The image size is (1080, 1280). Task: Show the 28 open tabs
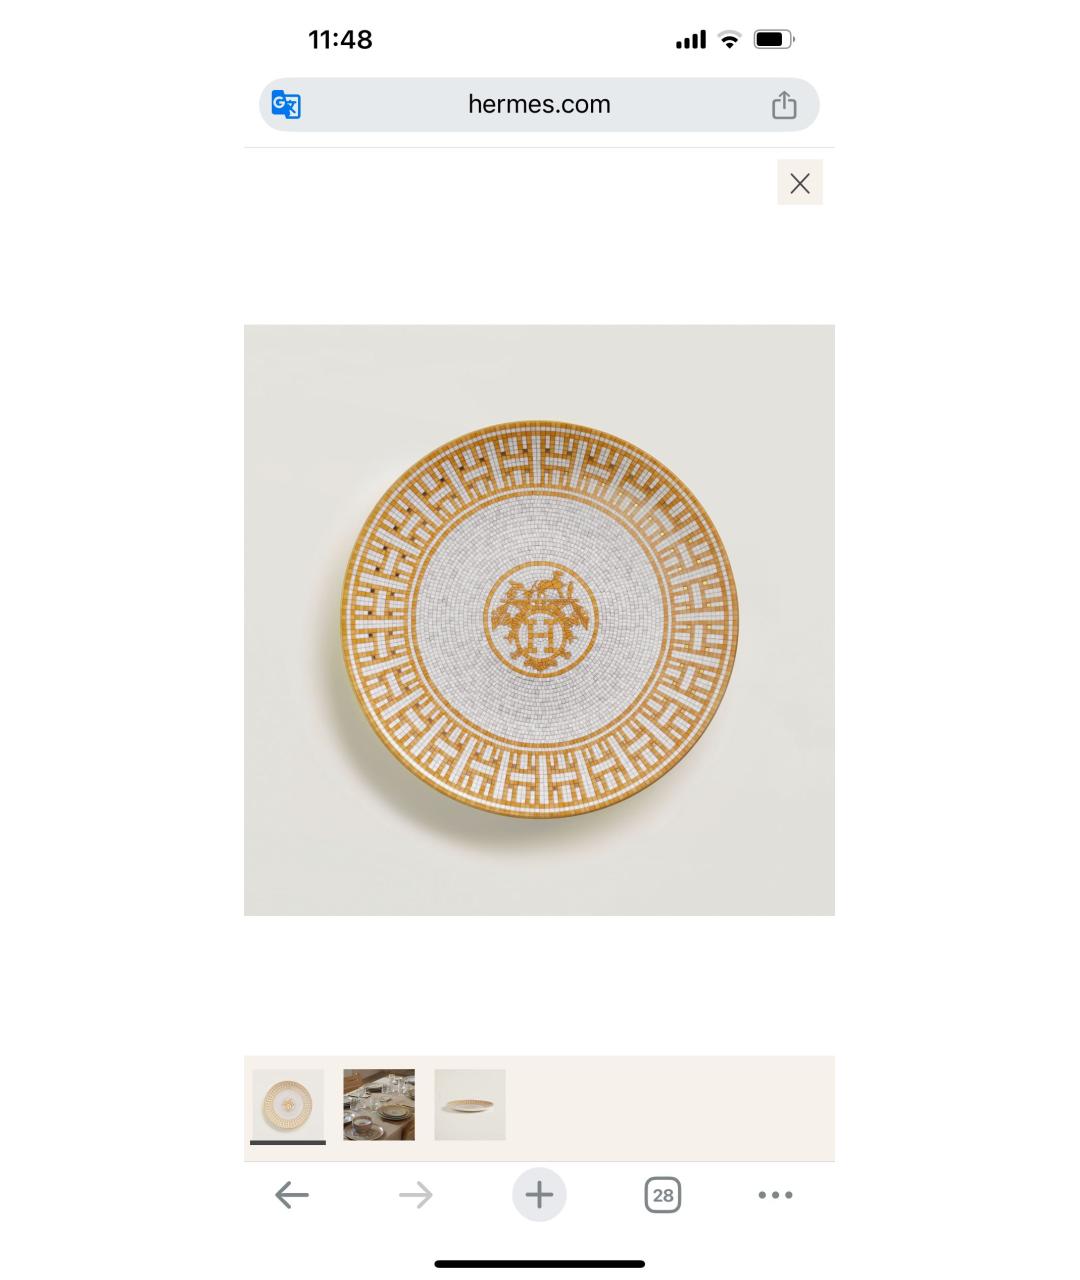tap(662, 1195)
